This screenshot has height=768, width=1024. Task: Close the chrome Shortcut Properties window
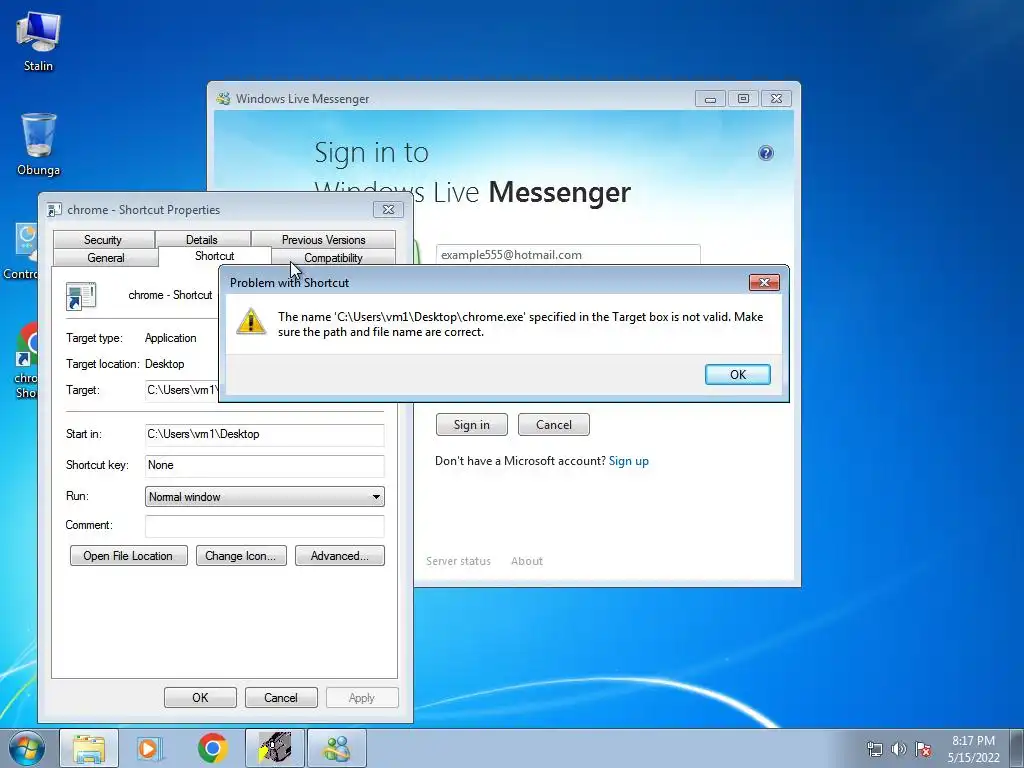[388, 209]
